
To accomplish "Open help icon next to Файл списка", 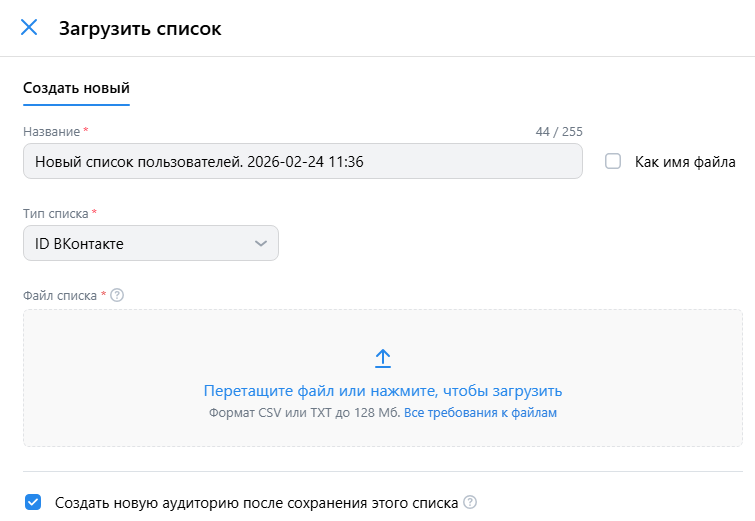I will coord(117,295).
